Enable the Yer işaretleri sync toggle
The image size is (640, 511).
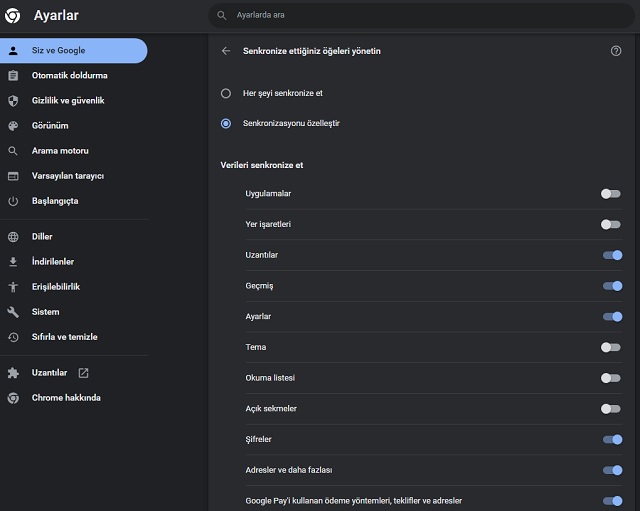click(611, 224)
